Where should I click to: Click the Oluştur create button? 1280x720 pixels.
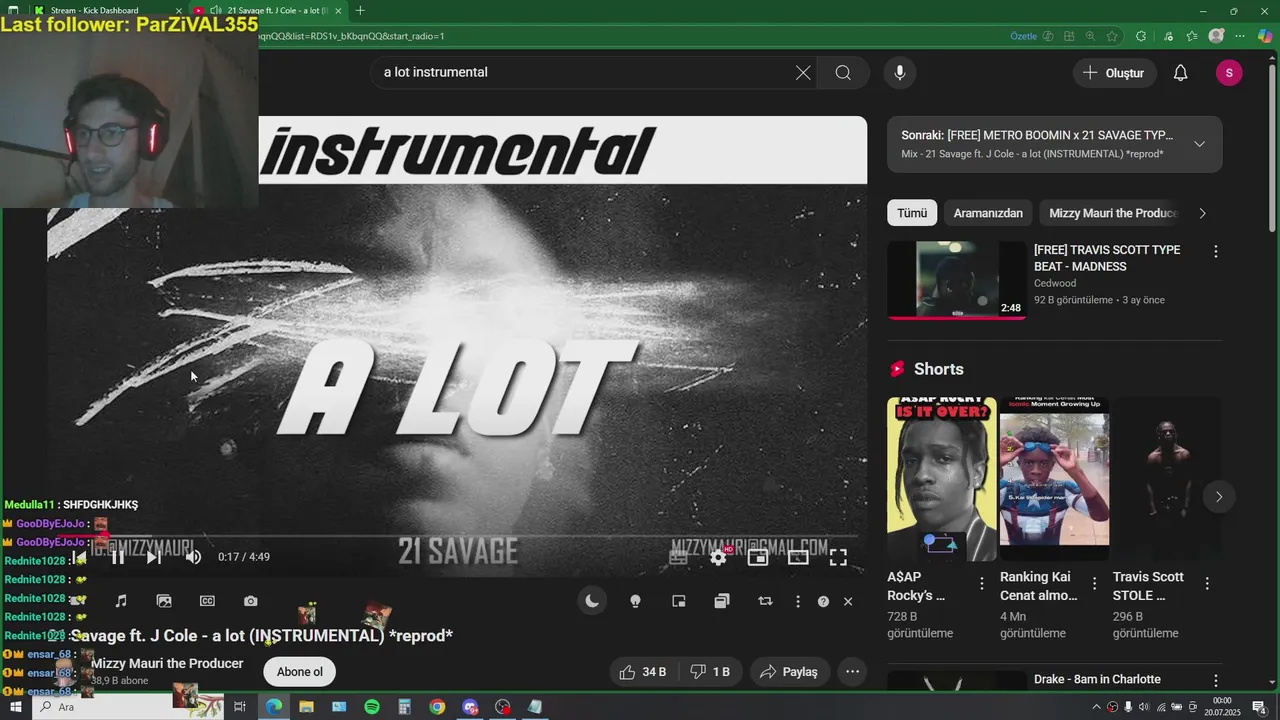[1115, 73]
